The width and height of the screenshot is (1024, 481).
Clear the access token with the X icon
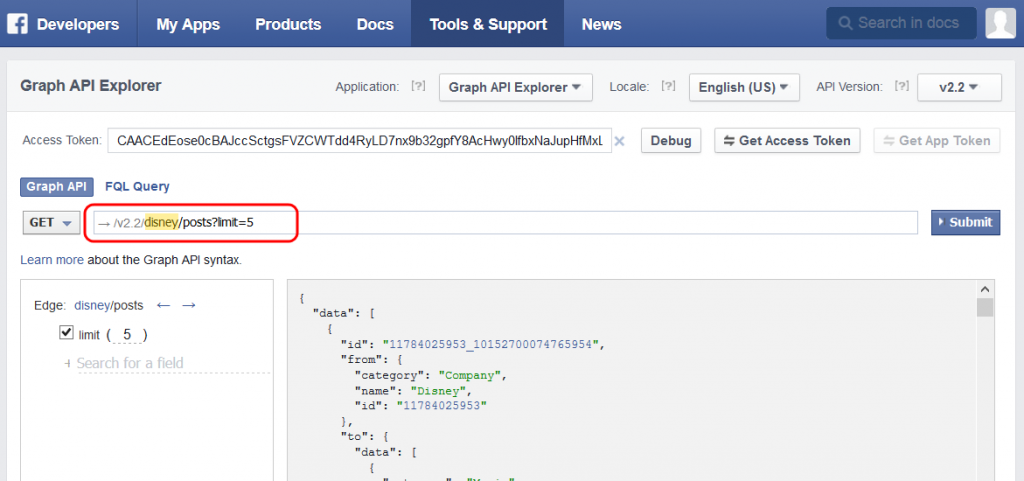click(x=620, y=141)
